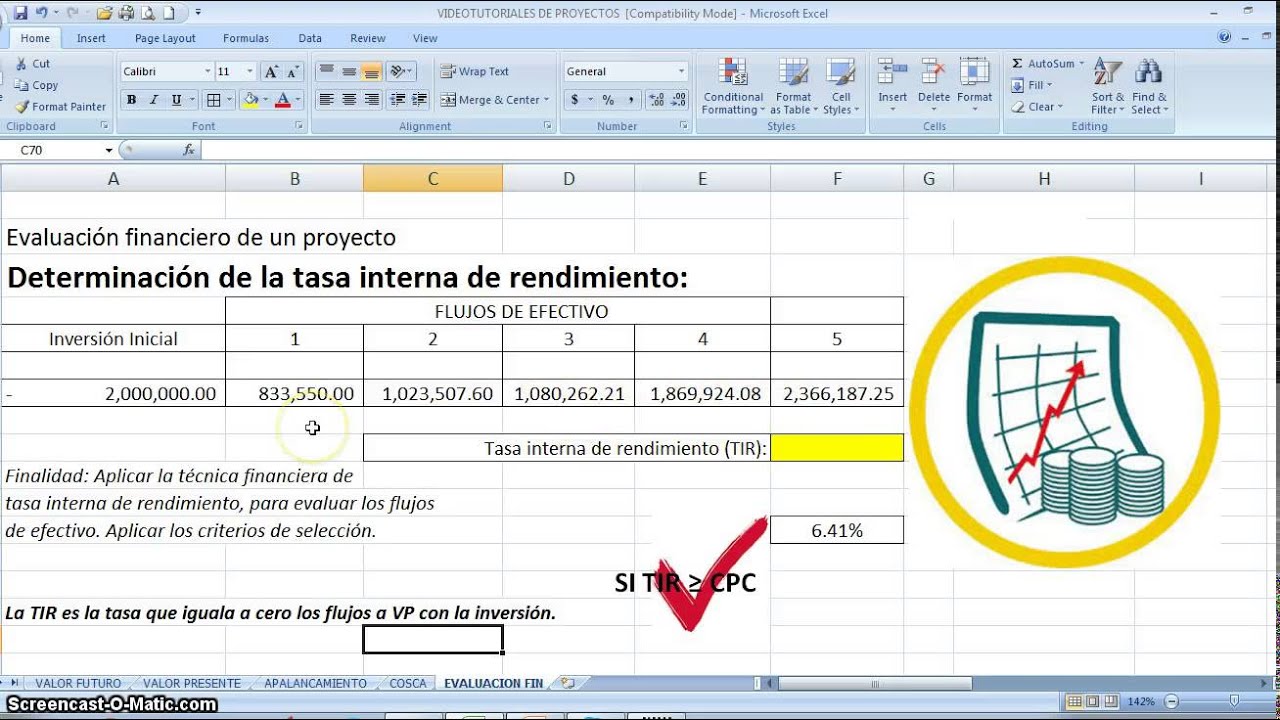Align text to top of cell
The width and height of the screenshot is (1280, 720).
326,71
